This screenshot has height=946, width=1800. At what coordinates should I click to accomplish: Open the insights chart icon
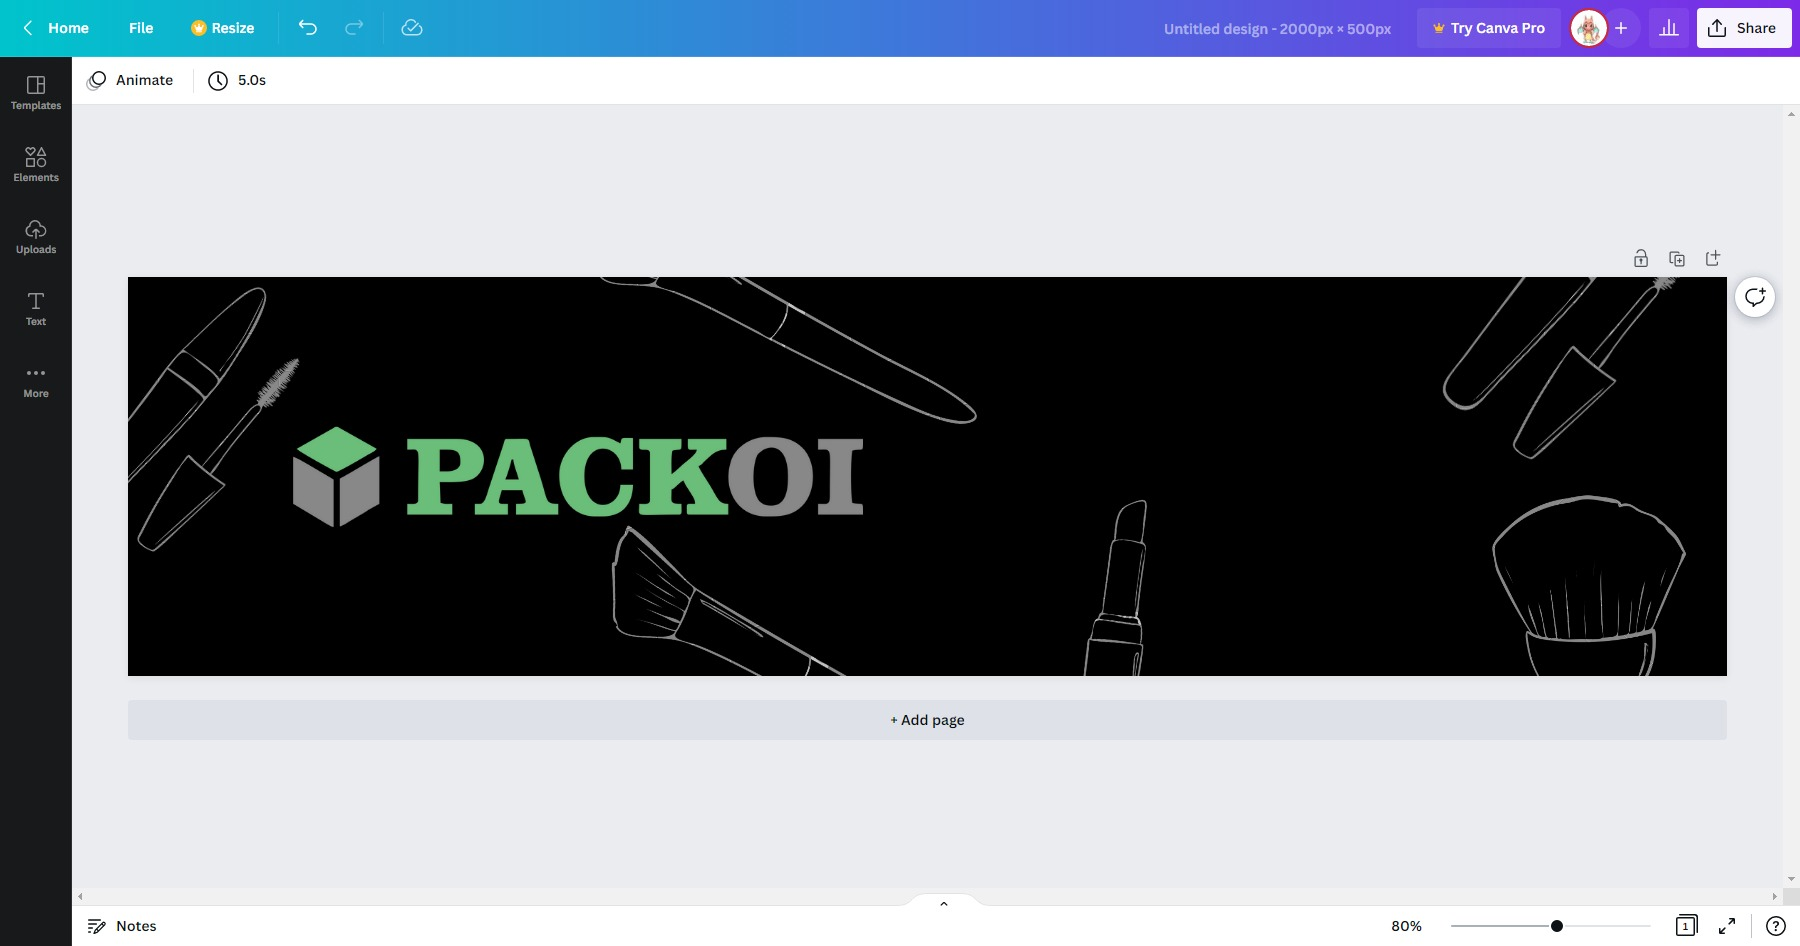click(1669, 28)
